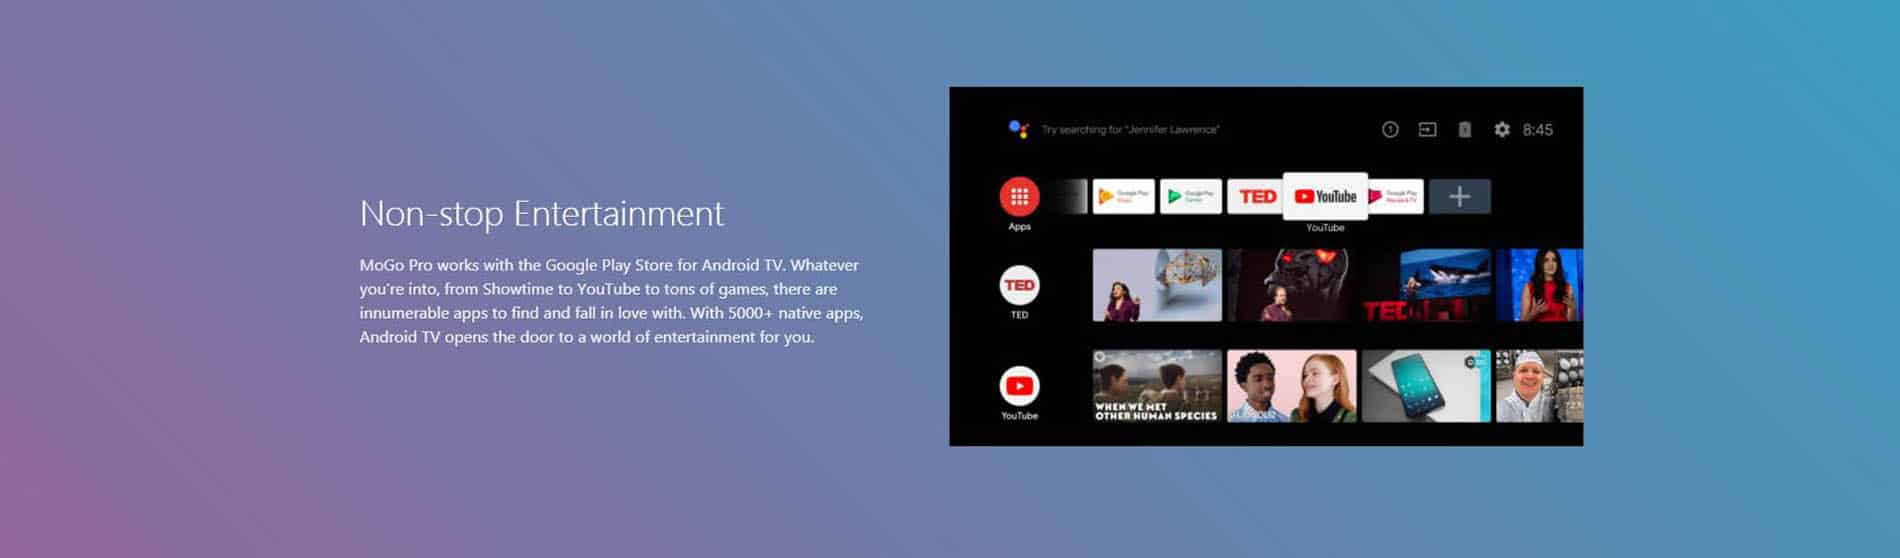Open the TED app tile in favorites

coord(1257,196)
